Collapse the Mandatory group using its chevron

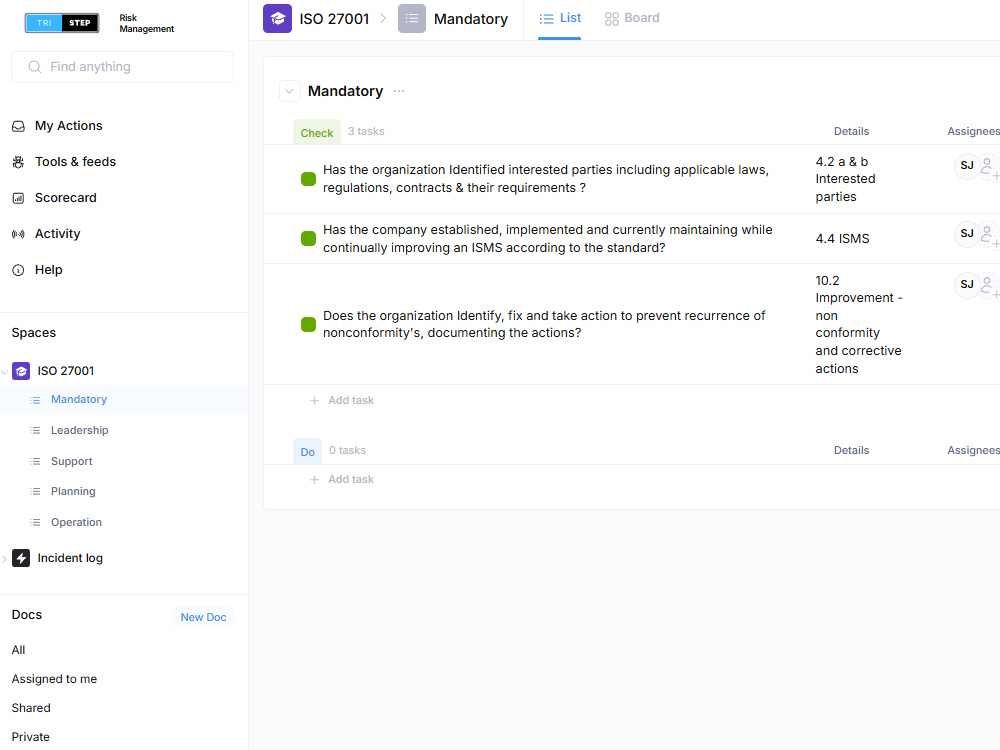pyautogui.click(x=289, y=91)
